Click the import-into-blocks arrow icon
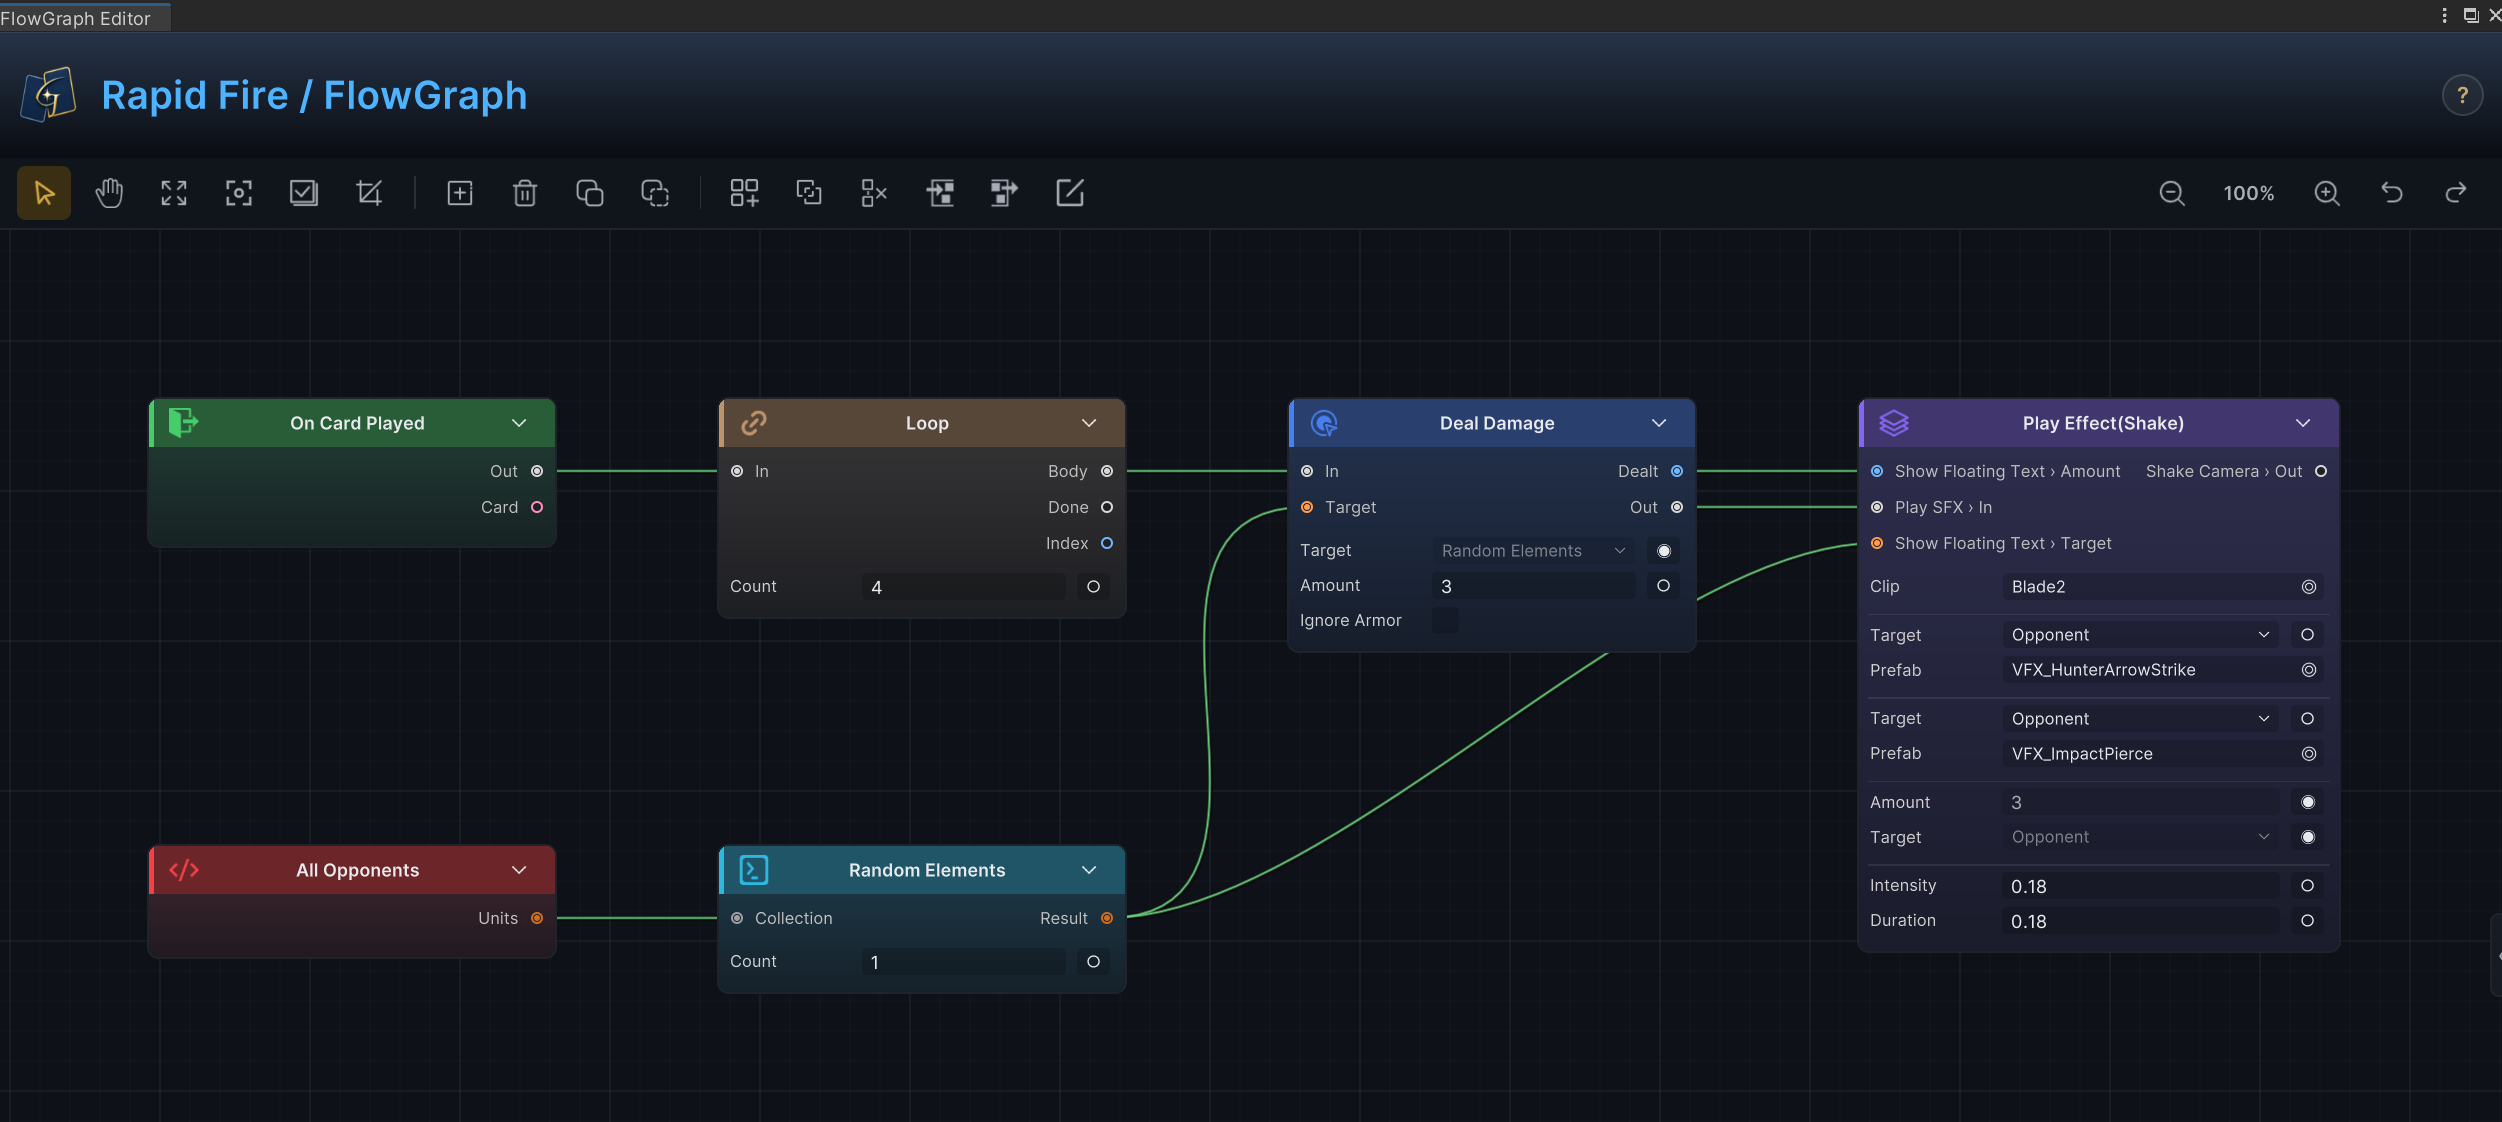The image size is (2502, 1122). pyautogui.click(x=940, y=193)
